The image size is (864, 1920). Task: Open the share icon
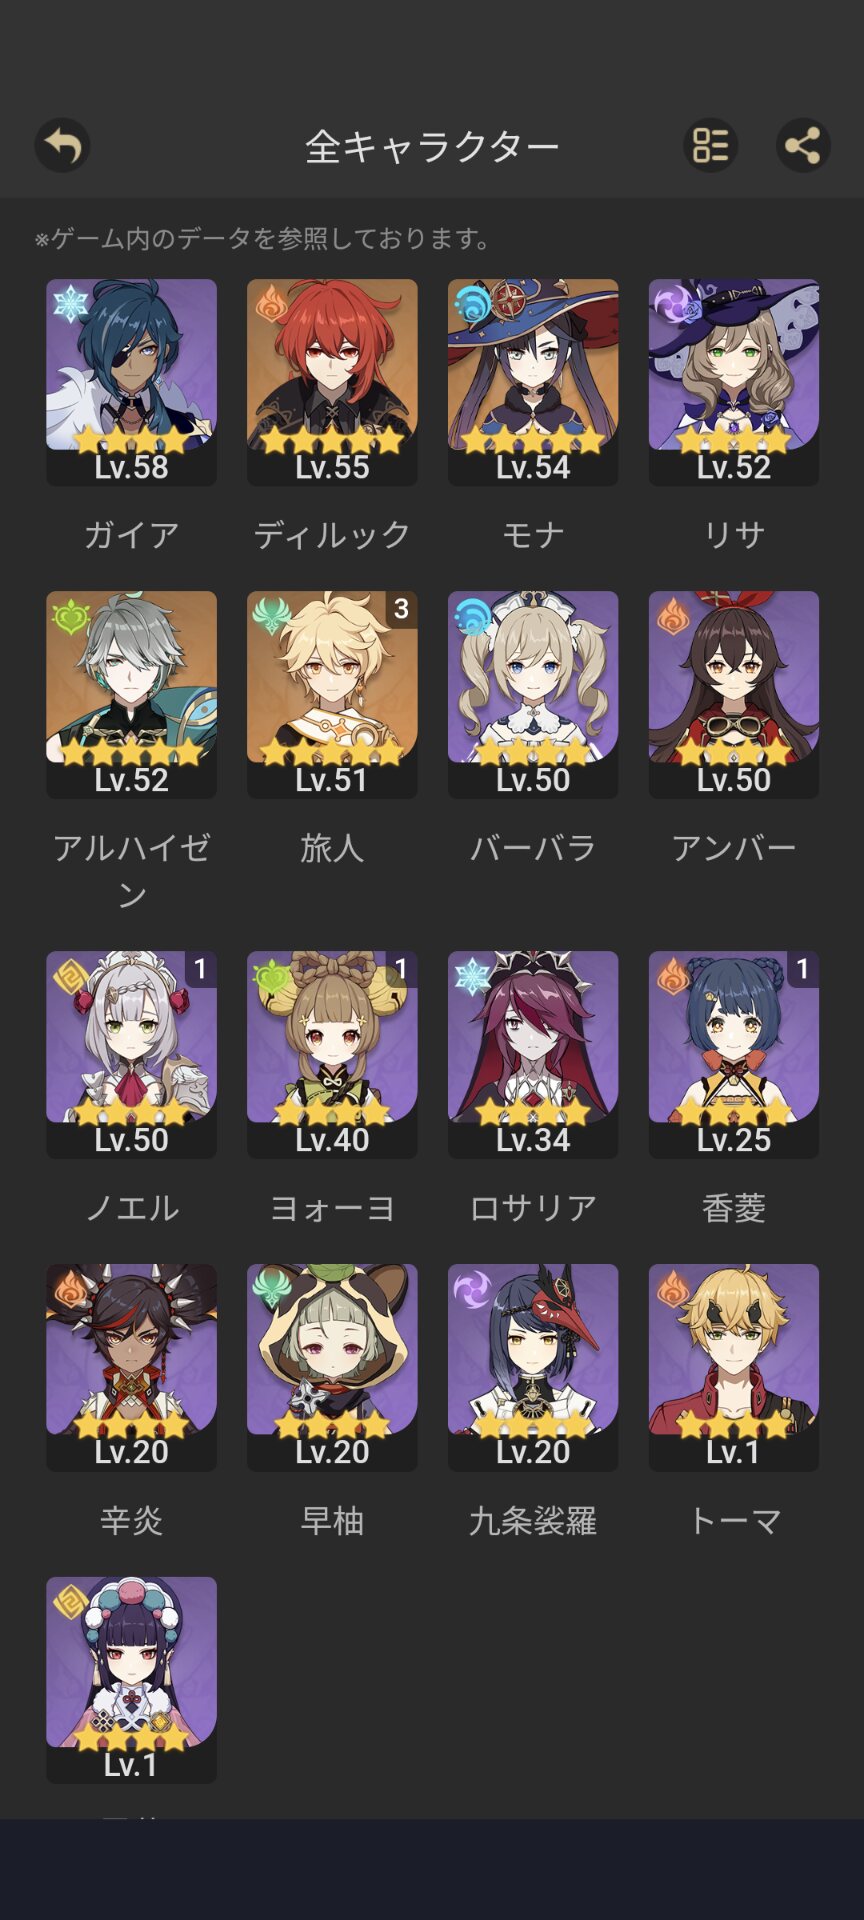coord(803,146)
